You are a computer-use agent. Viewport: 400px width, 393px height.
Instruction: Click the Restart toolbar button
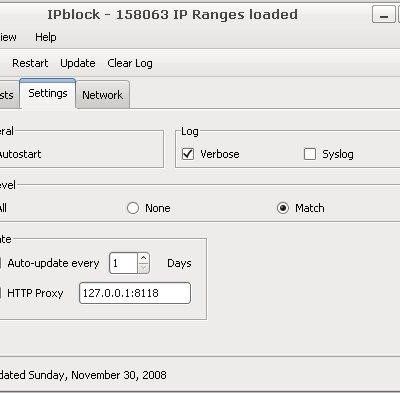[30, 63]
